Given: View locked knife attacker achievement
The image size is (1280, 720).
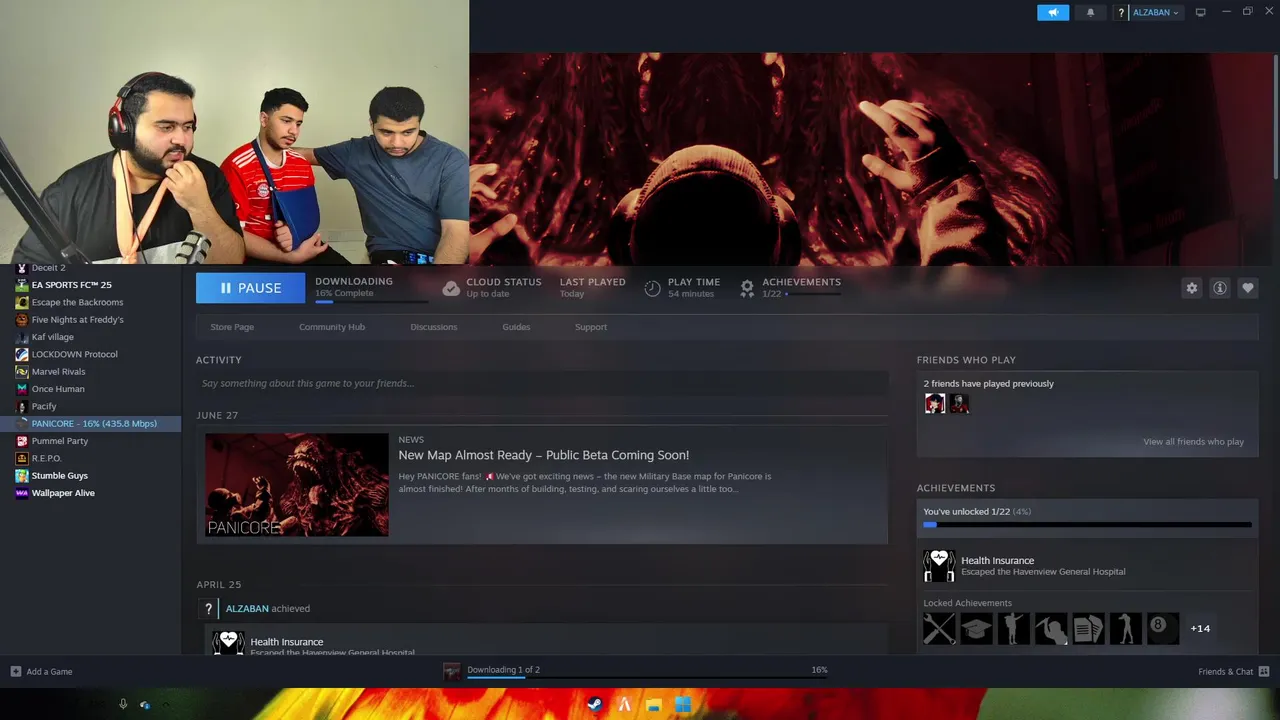Looking at the screenshot, I should tap(1051, 629).
